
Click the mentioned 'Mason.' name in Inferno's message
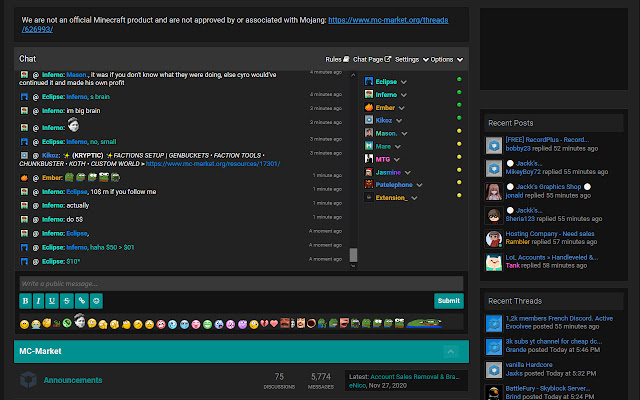coord(76,75)
